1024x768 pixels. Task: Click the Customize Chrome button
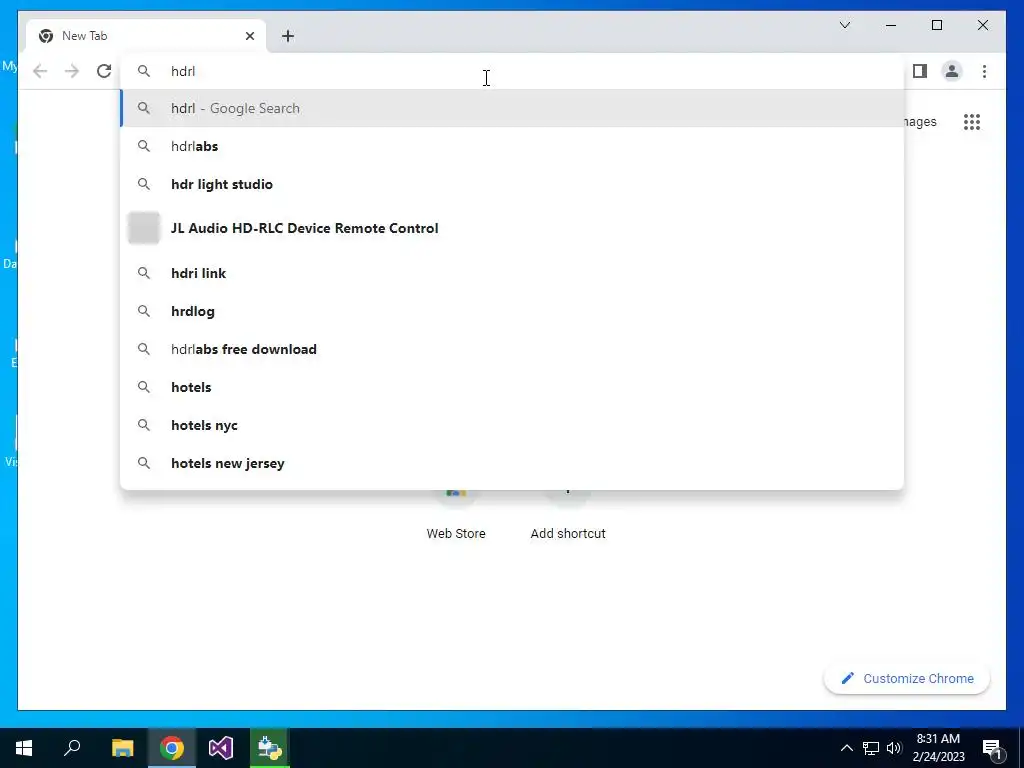click(x=907, y=679)
